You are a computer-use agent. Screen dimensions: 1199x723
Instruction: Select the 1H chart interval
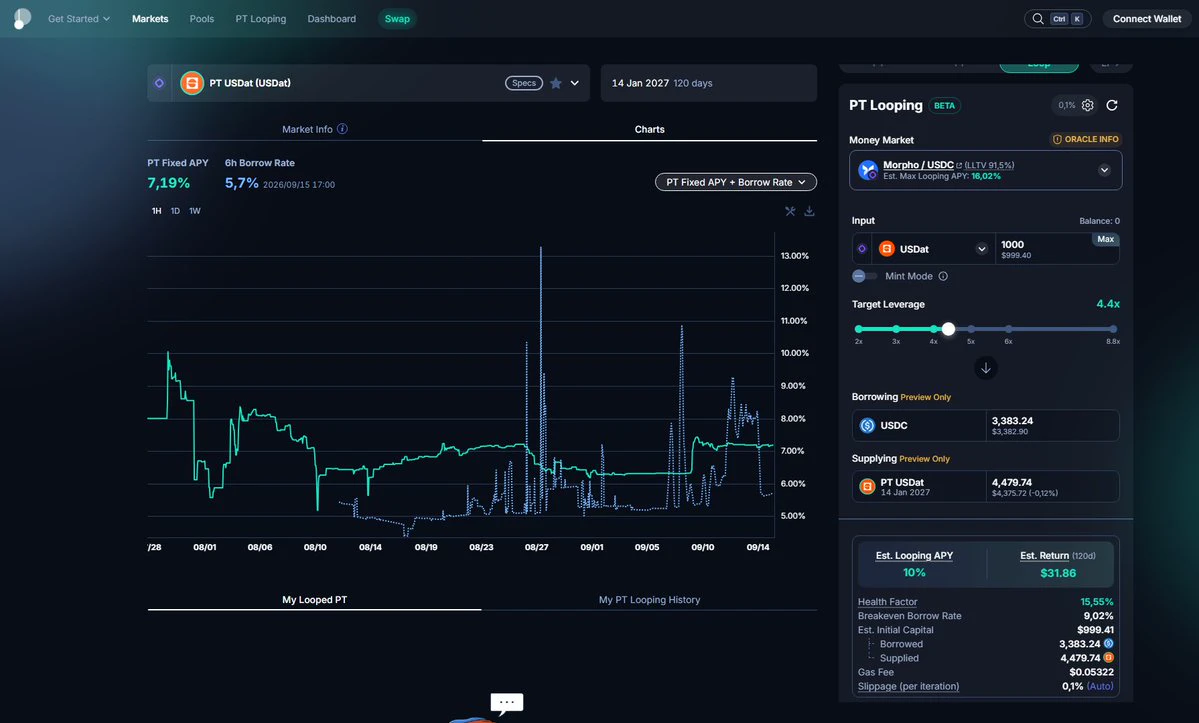(x=156, y=211)
